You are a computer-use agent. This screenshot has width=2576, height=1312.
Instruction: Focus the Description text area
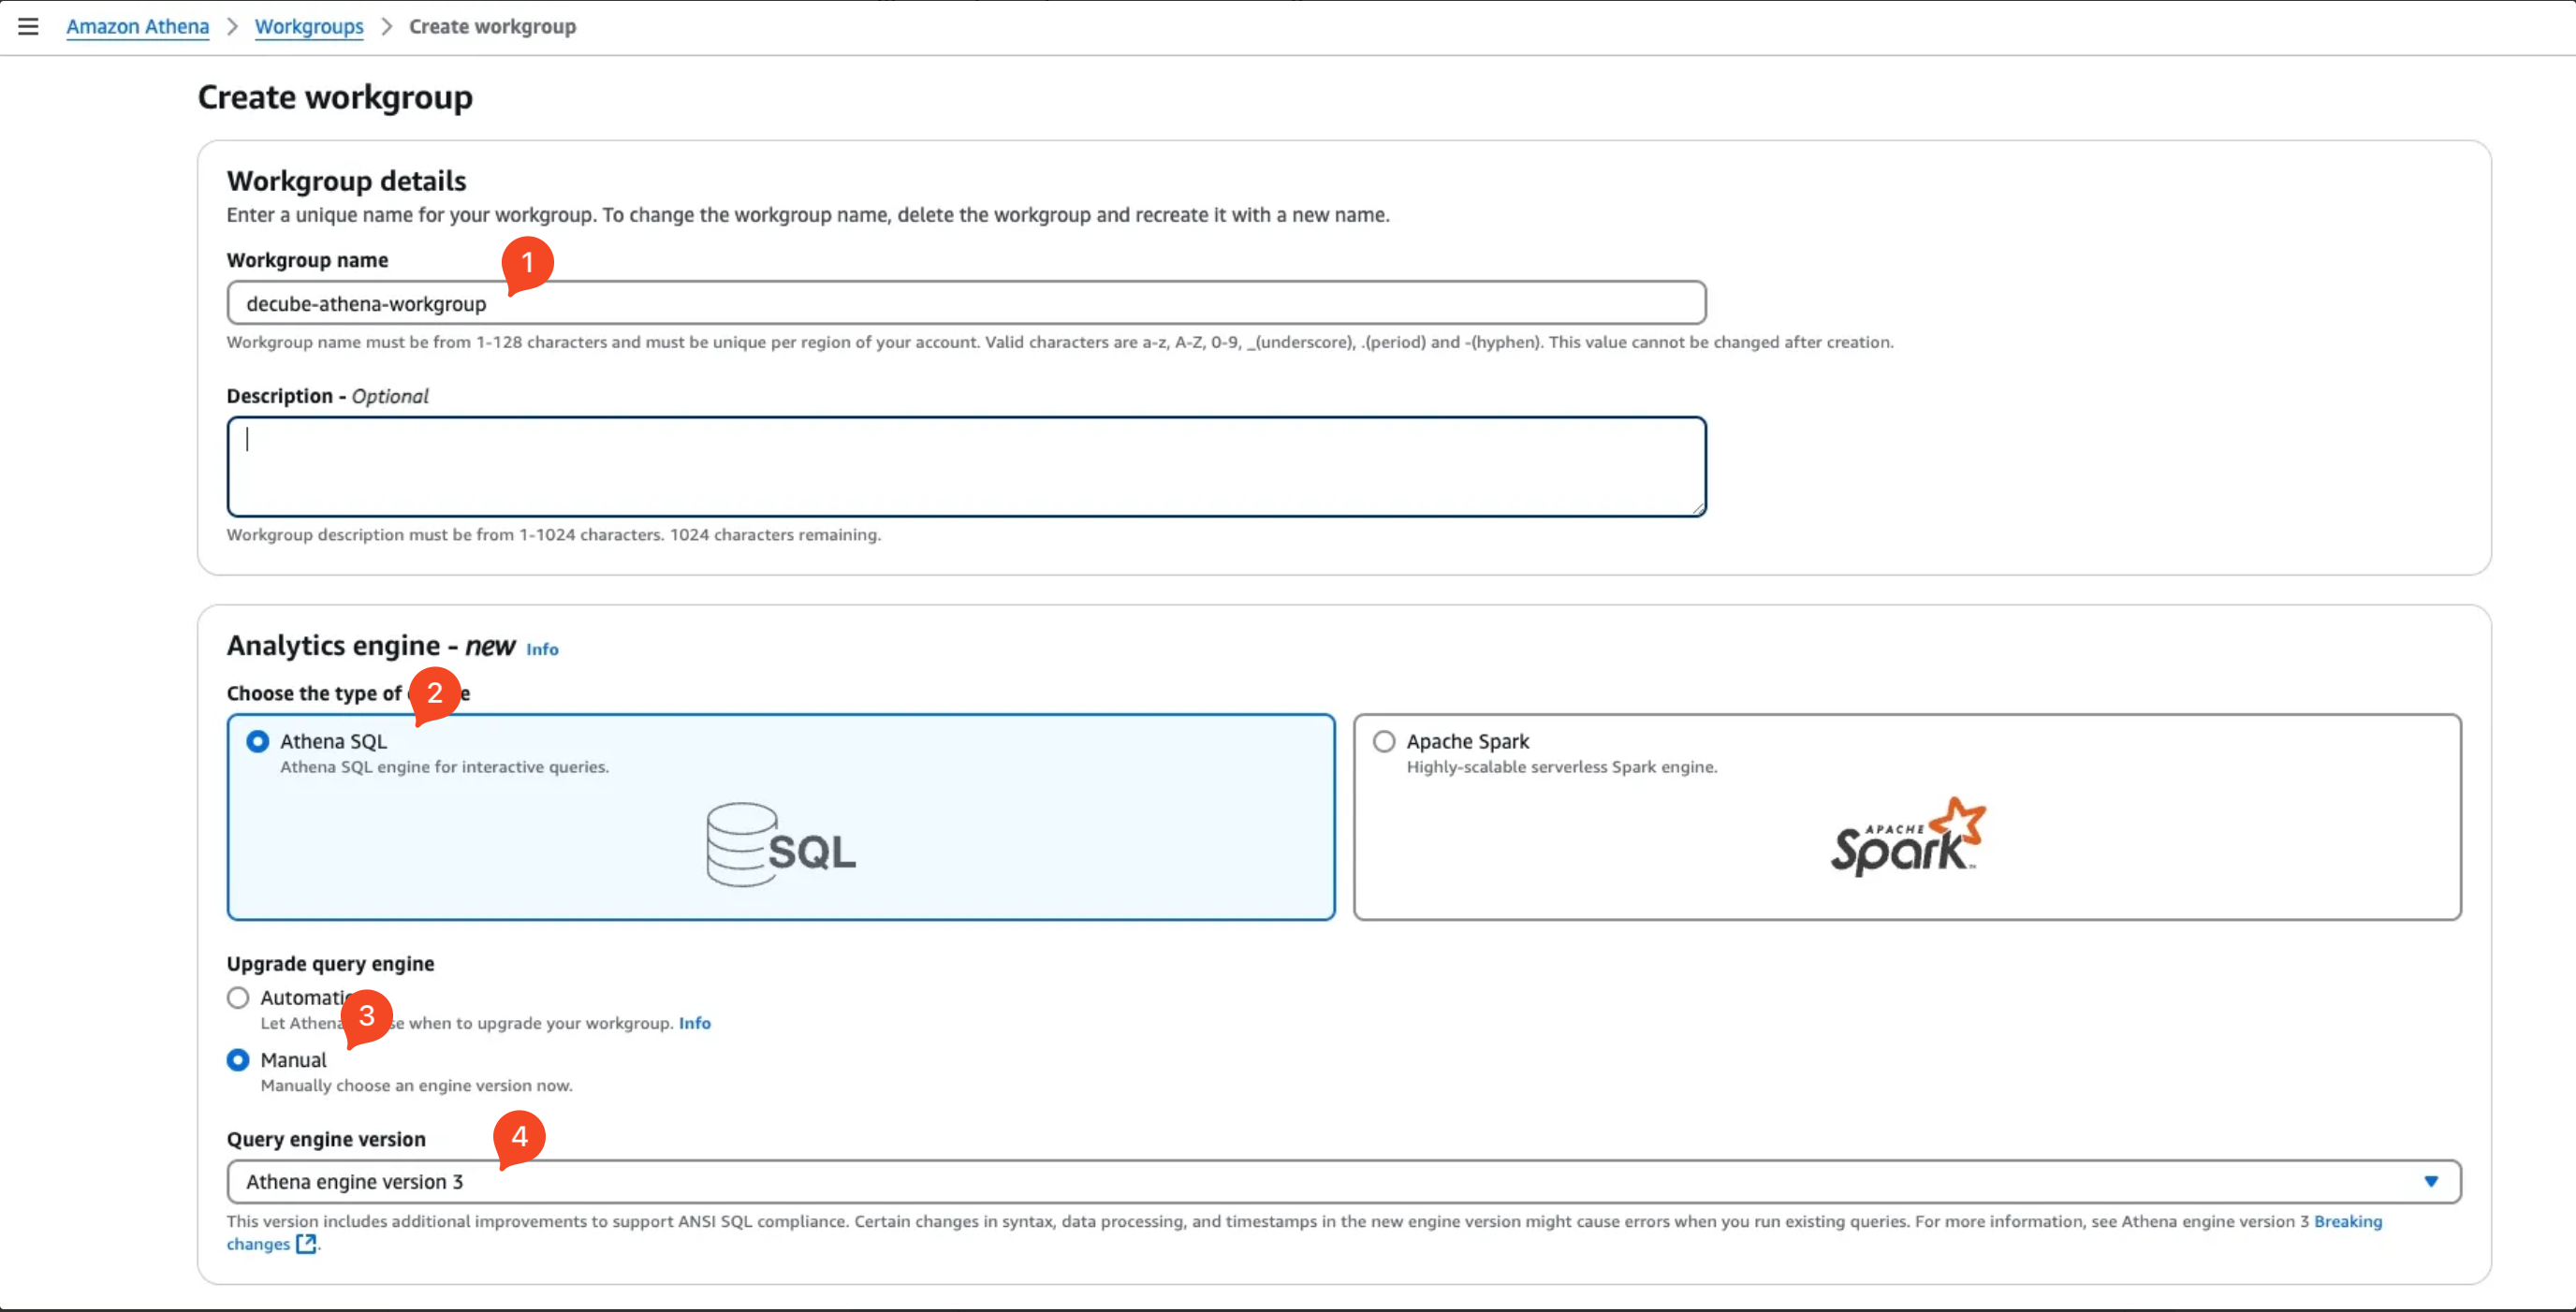965,466
